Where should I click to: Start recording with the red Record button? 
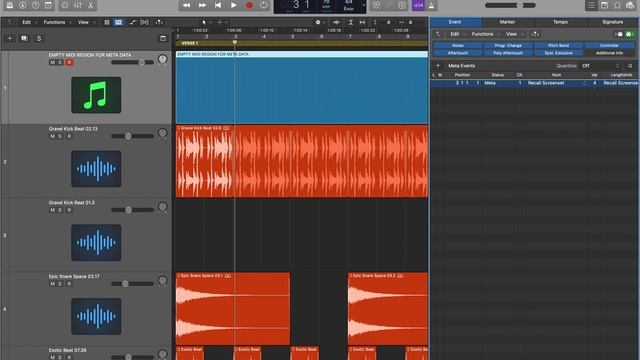point(249,5)
